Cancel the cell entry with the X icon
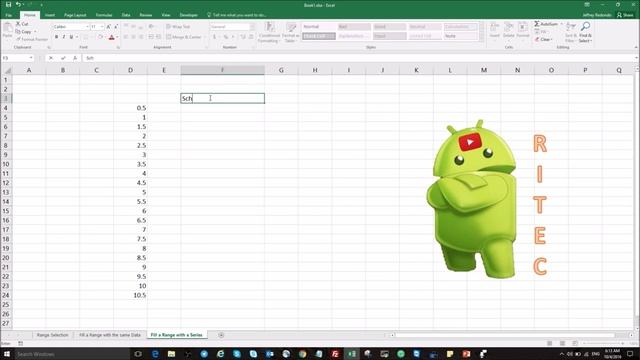This screenshot has width=640, height=360. tap(51, 58)
